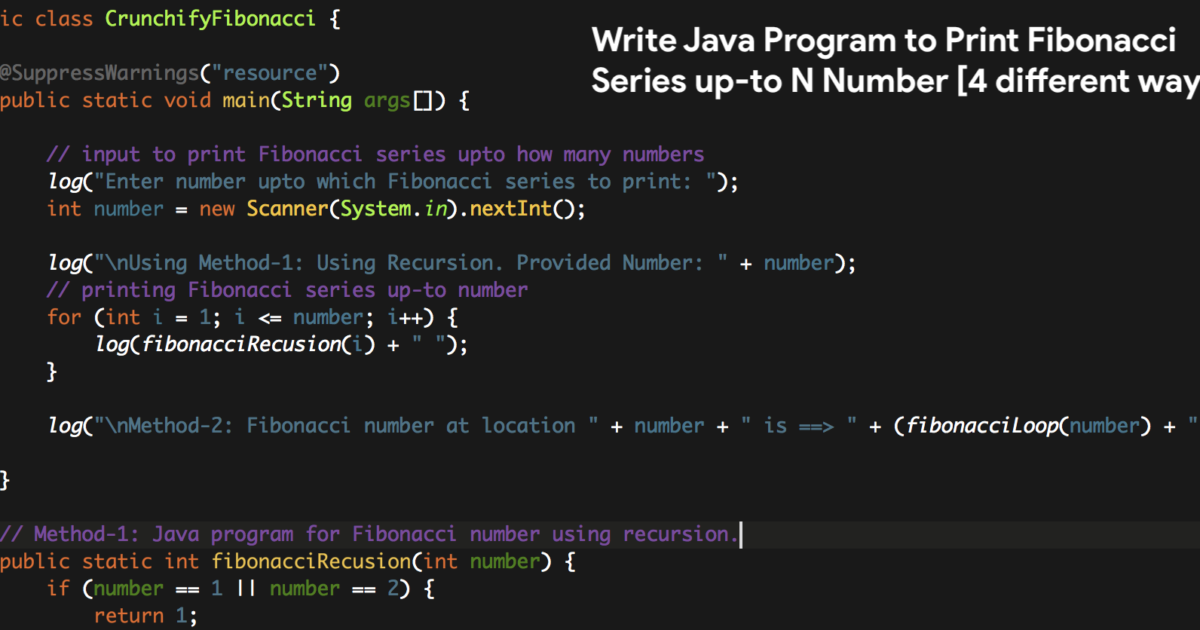Click the comment about input to print Fibonacci
The height and width of the screenshot is (630, 1200).
point(375,154)
